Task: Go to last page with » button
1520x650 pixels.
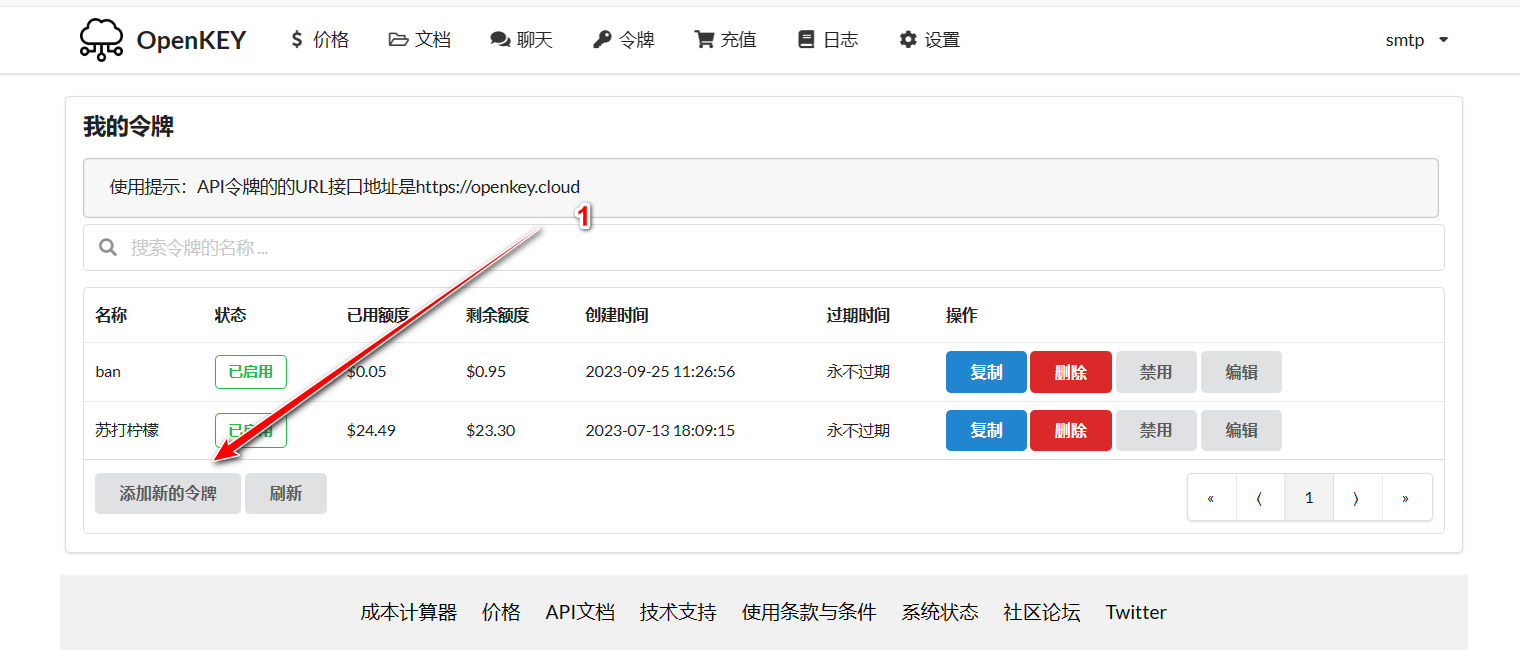Action: pos(1406,498)
